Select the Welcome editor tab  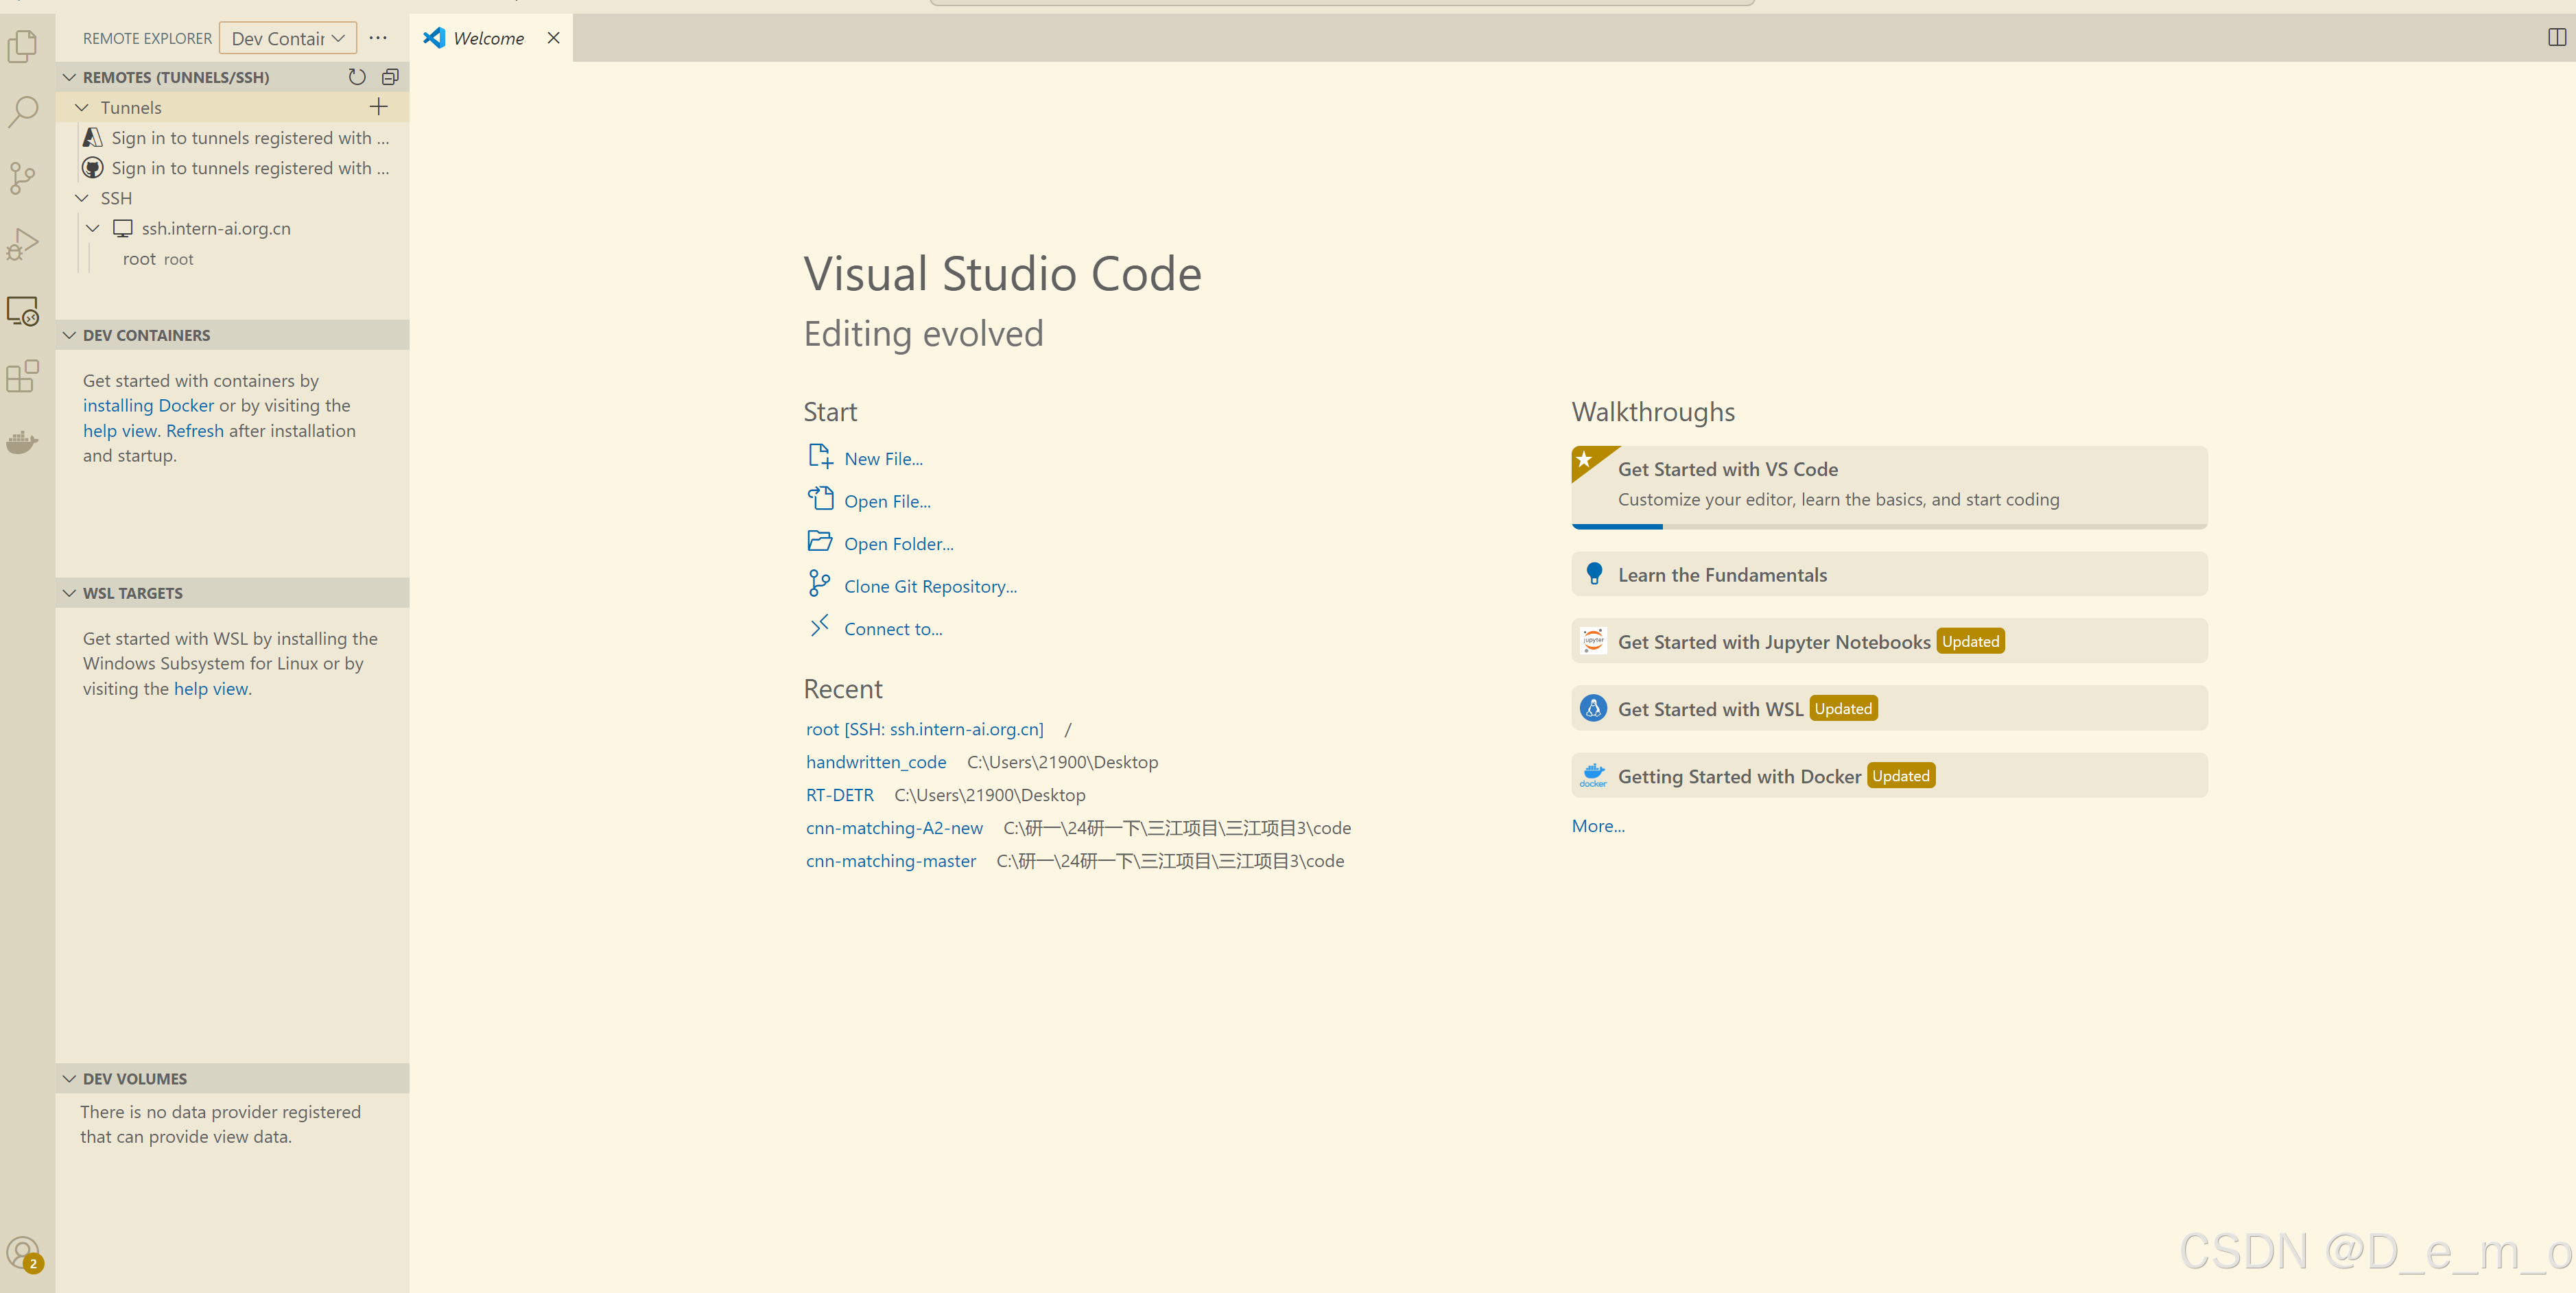point(491,38)
